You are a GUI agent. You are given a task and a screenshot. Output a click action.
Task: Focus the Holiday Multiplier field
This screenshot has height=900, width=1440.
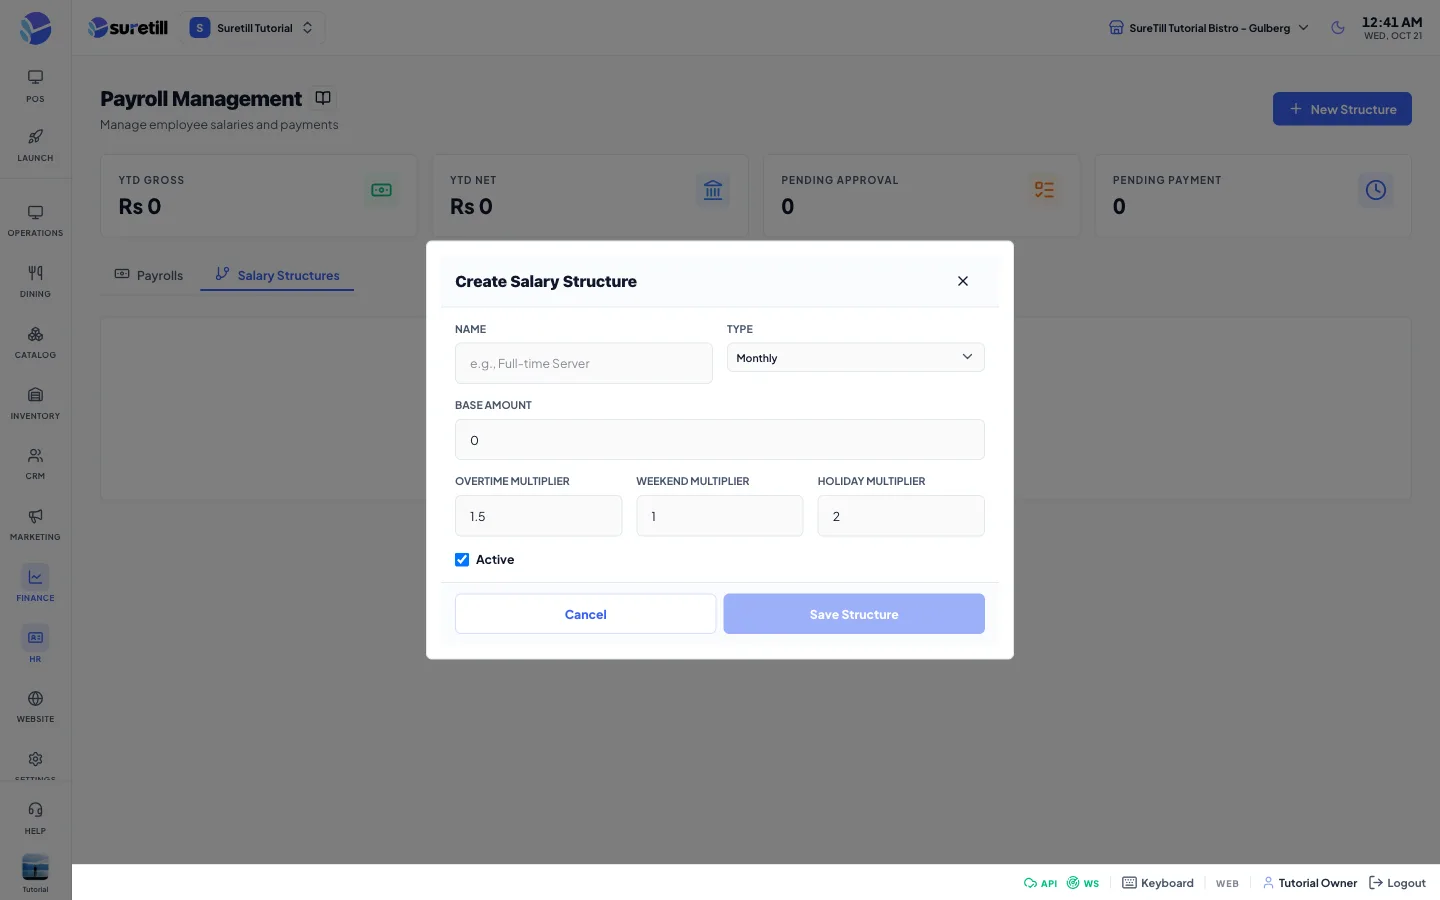point(901,516)
